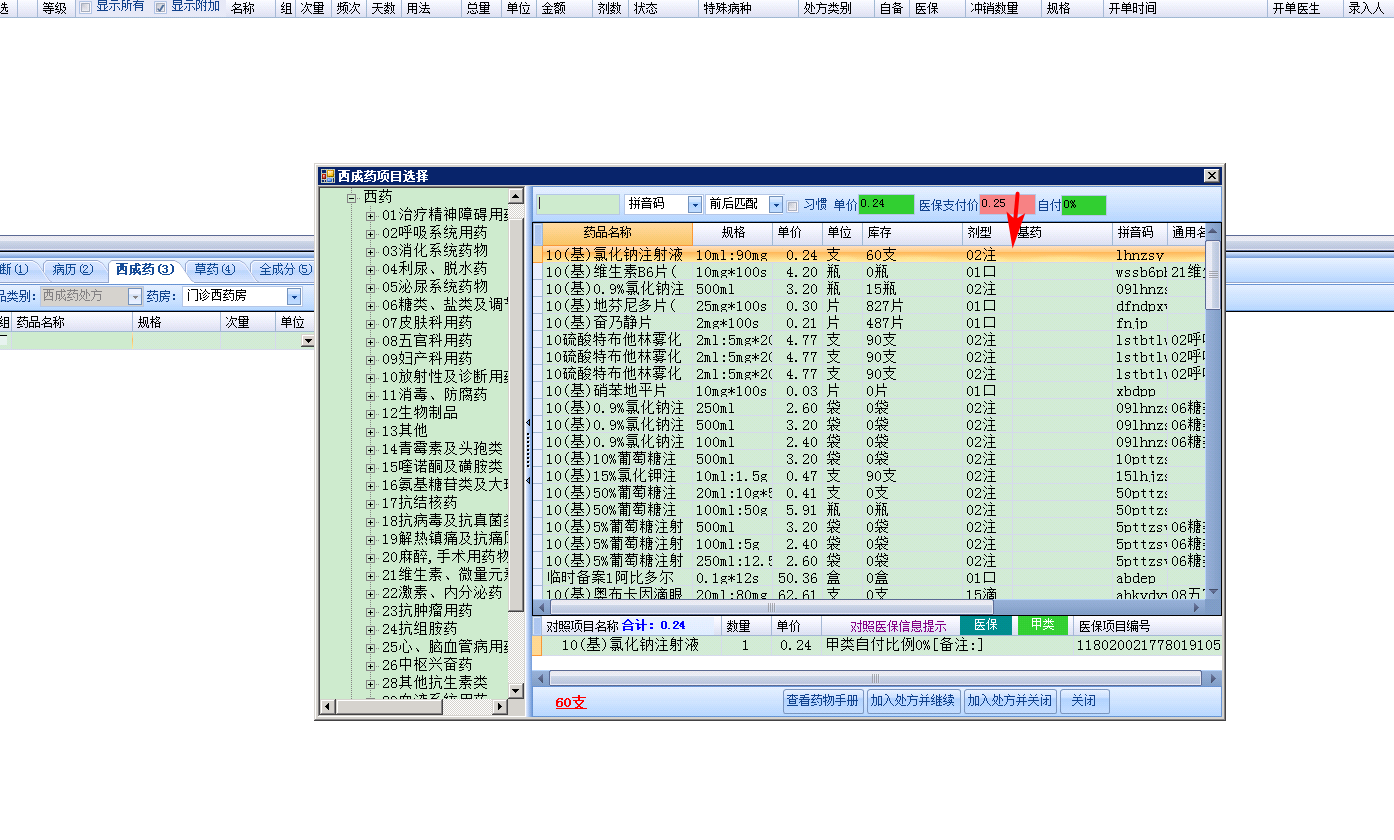Select the 17抗结核药 tree category
Image resolution: width=1394 pixels, height=840 pixels.
(x=420, y=503)
